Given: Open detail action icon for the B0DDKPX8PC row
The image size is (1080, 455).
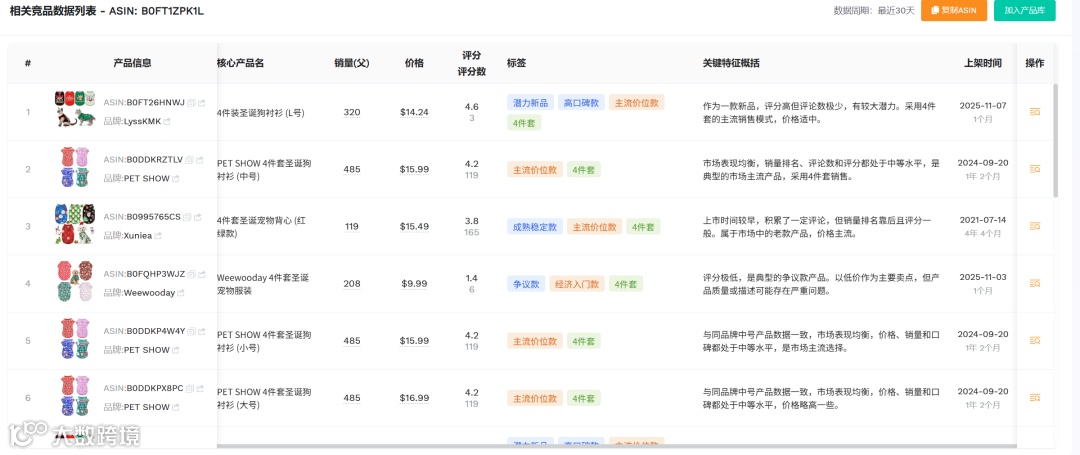Looking at the screenshot, I should [x=1035, y=397].
